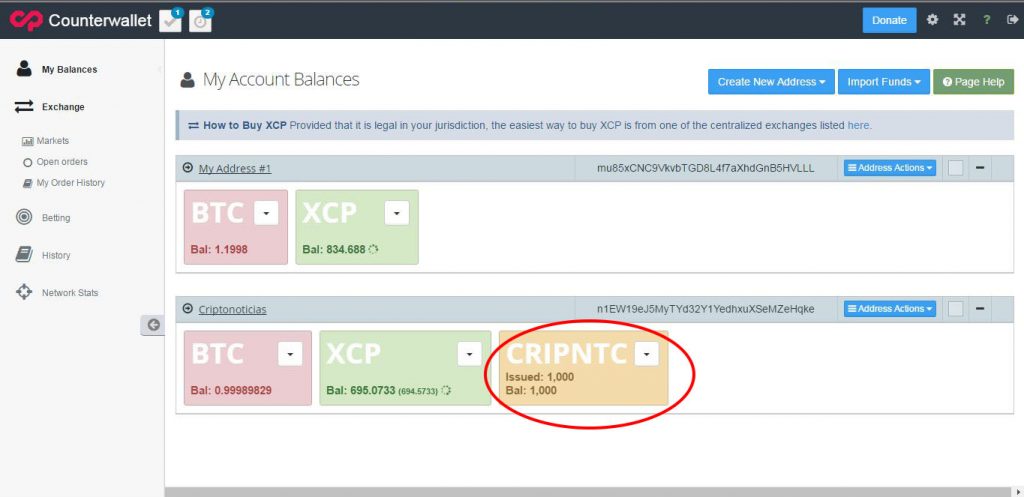The height and width of the screenshot is (497, 1024).
Task: Open pending actions checkmark icon with badge 1
Action: coord(170,21)
